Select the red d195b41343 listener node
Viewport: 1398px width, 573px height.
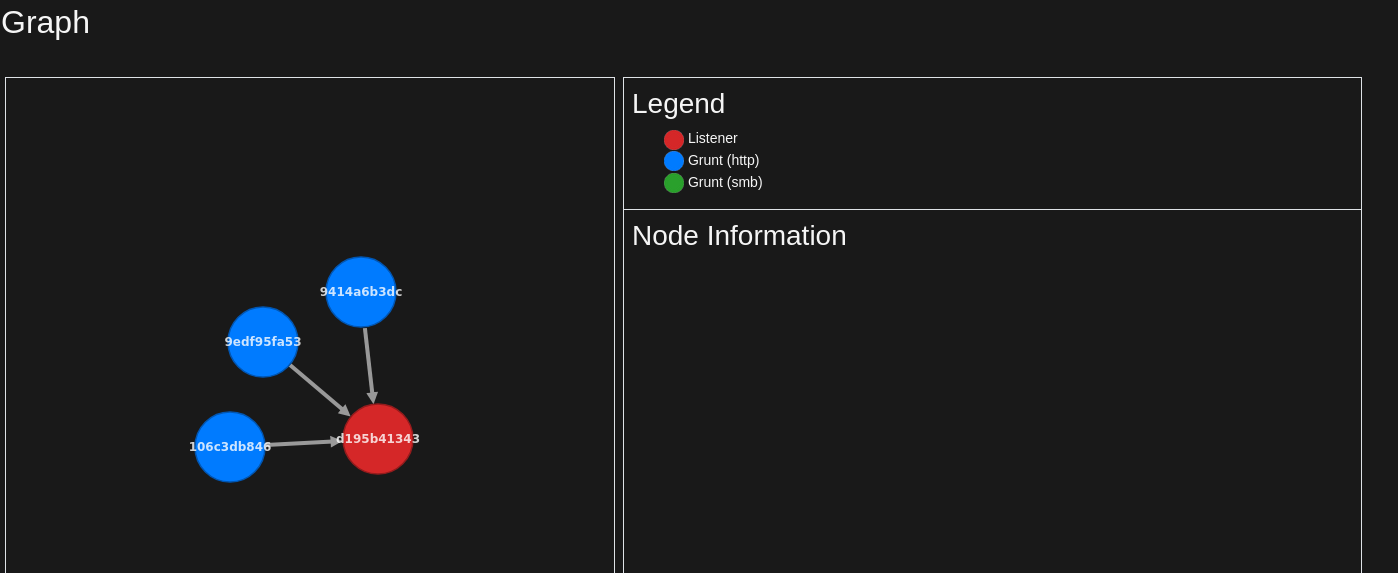pos(378,439)
